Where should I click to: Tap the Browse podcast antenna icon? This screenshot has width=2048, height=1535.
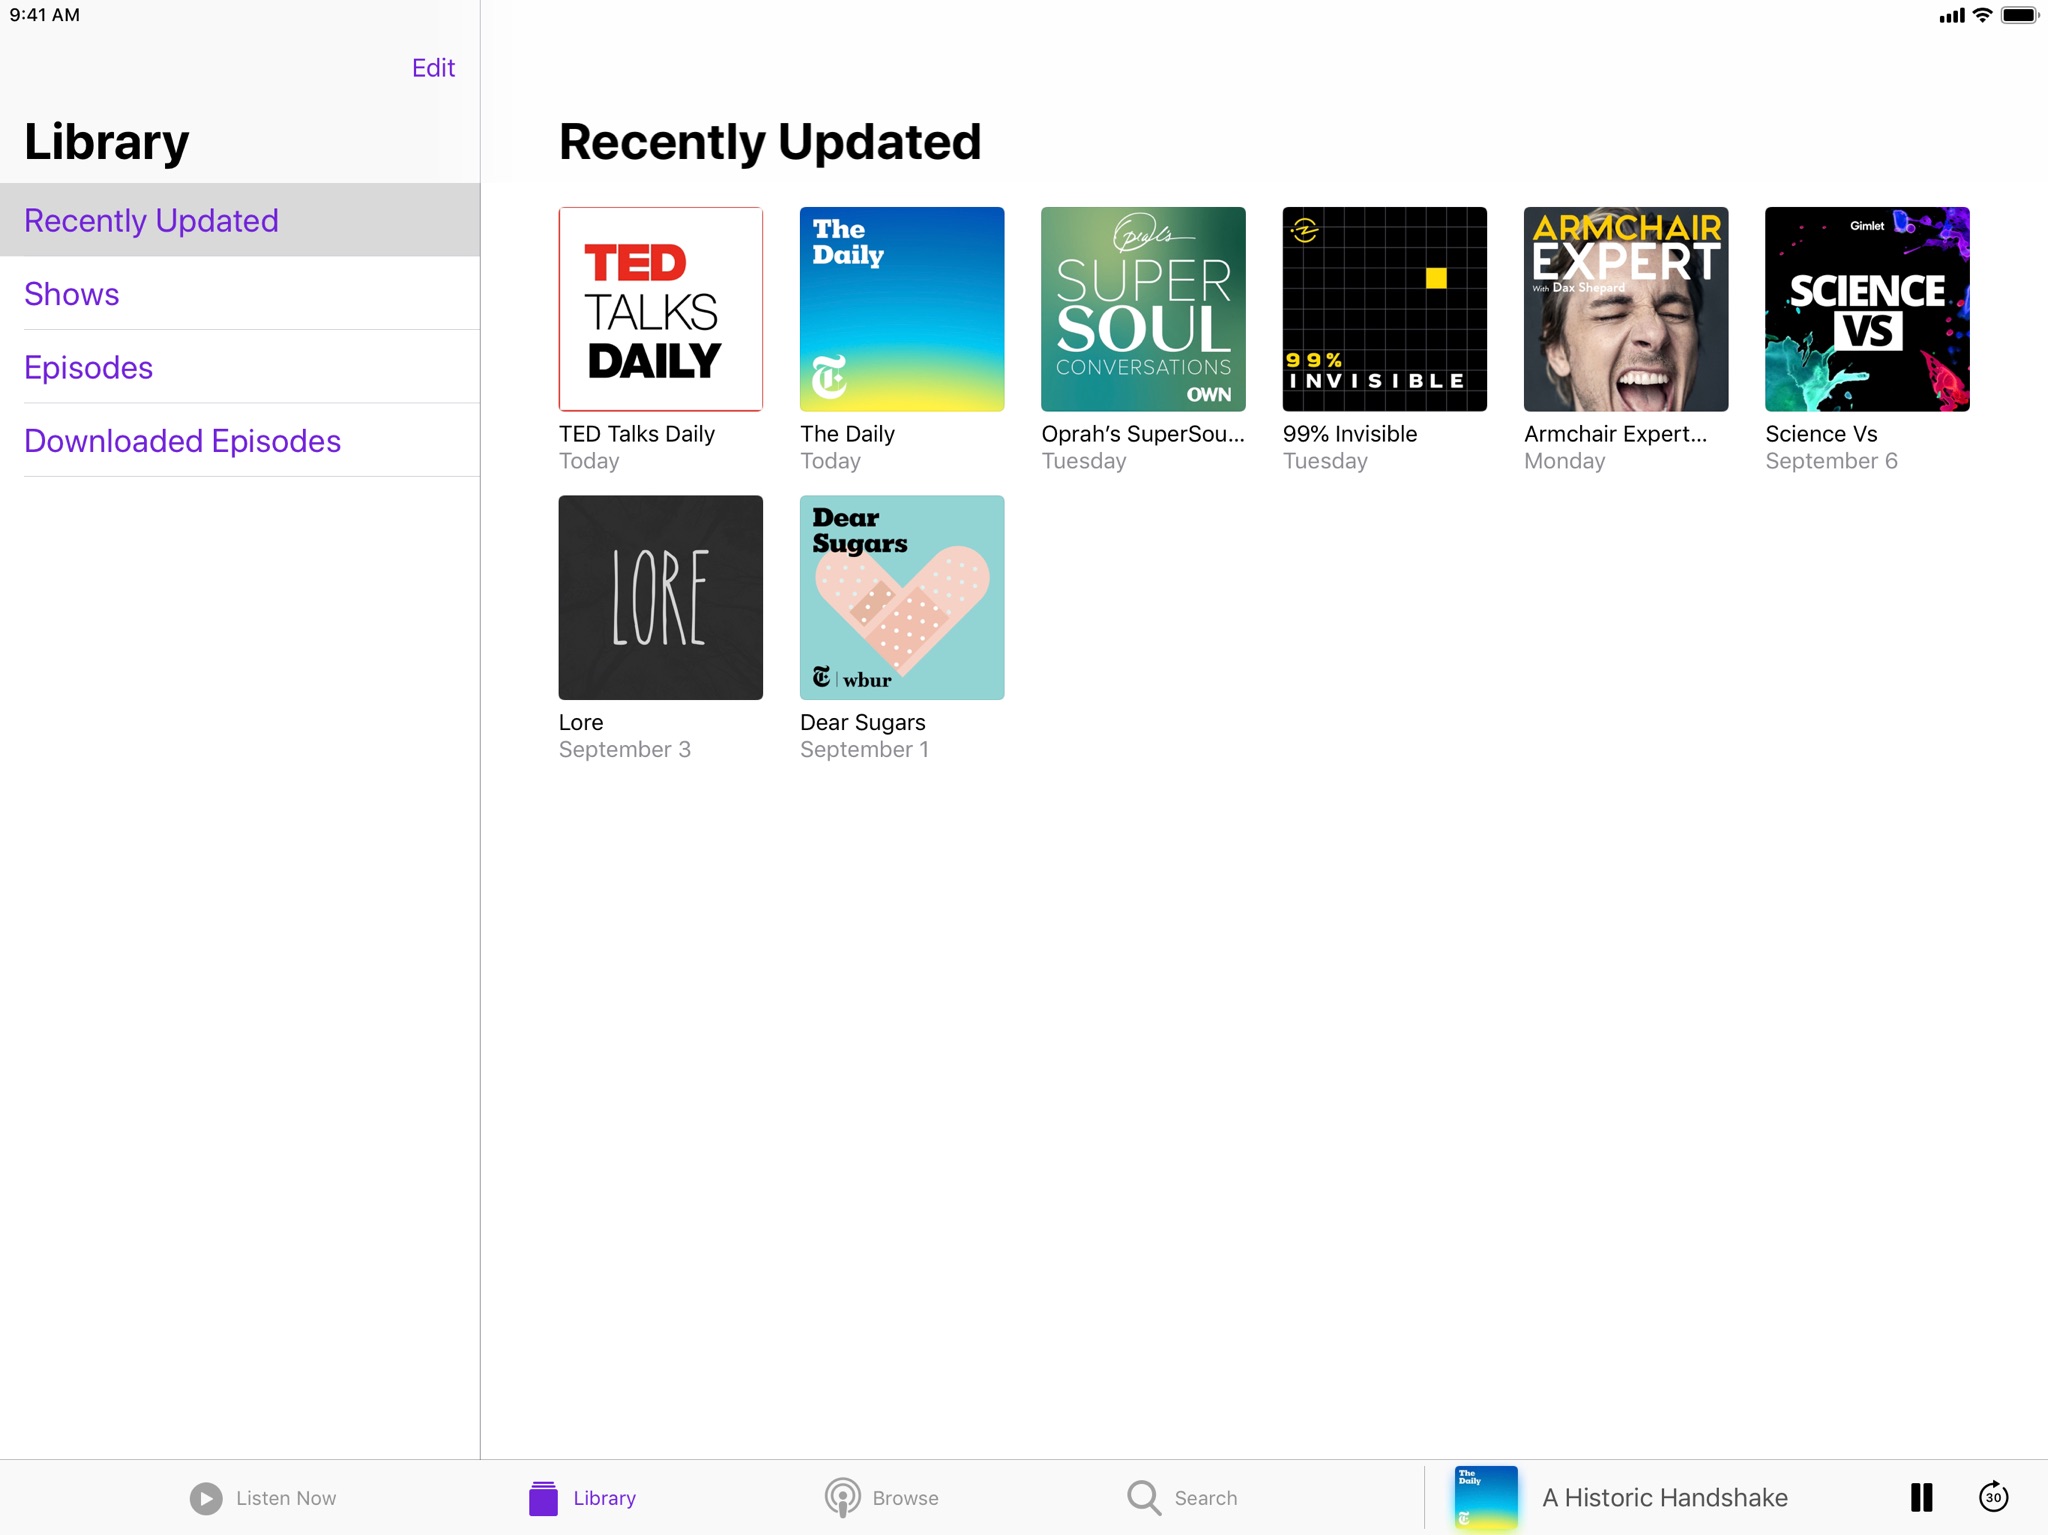[x=842, y=1498]
